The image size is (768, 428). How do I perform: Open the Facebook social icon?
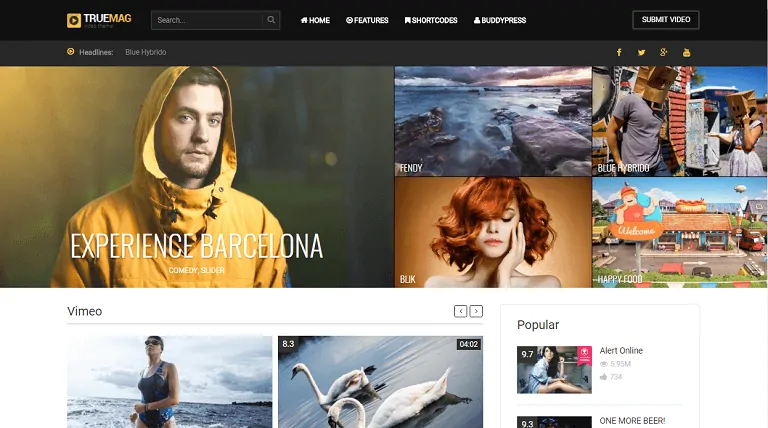point(619,52)
